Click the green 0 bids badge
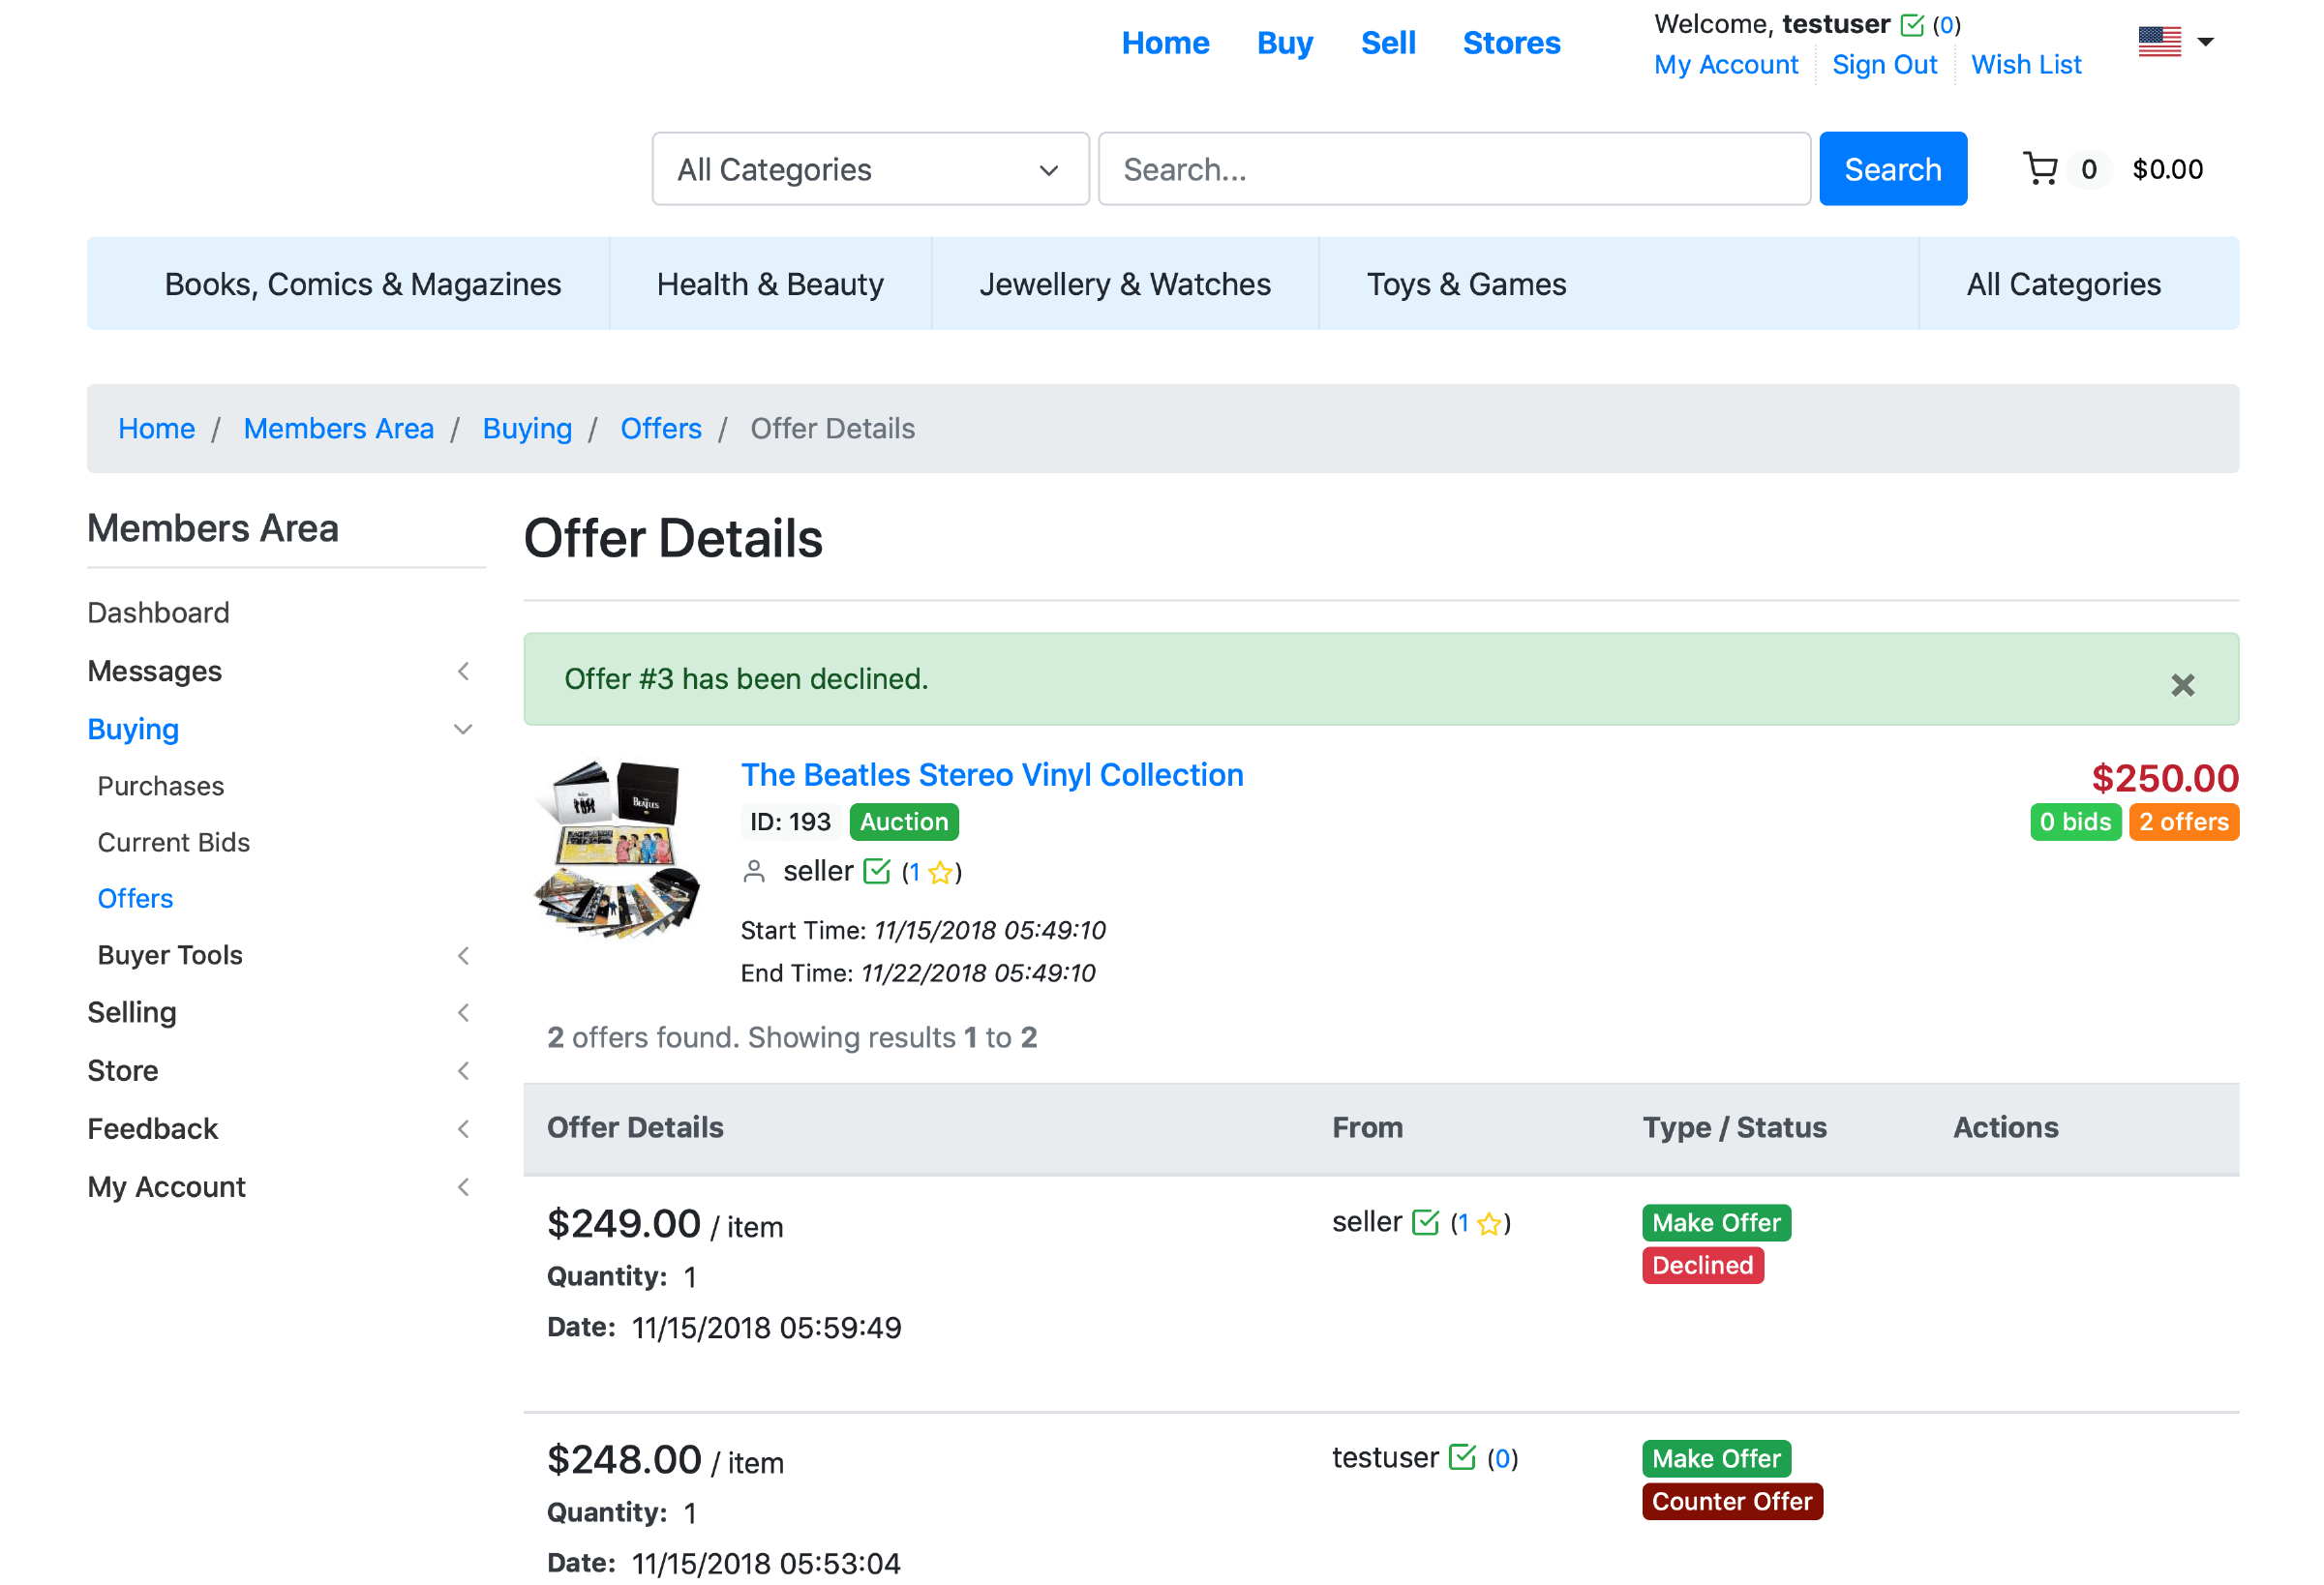Viewport: 2324px width, 1585px height. [x=2075, y=822]
